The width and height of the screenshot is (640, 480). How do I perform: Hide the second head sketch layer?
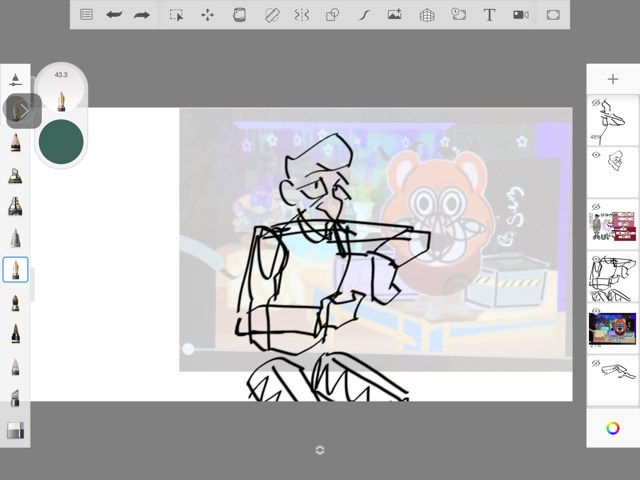pyautogui.click(x=596, y=155)
